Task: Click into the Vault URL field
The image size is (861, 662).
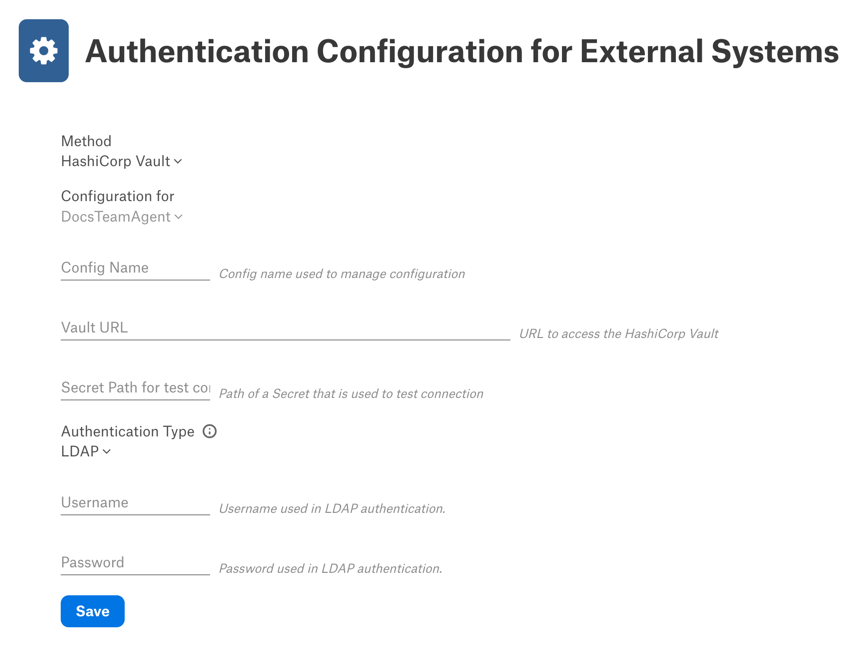Action: [x=286, y=328]
